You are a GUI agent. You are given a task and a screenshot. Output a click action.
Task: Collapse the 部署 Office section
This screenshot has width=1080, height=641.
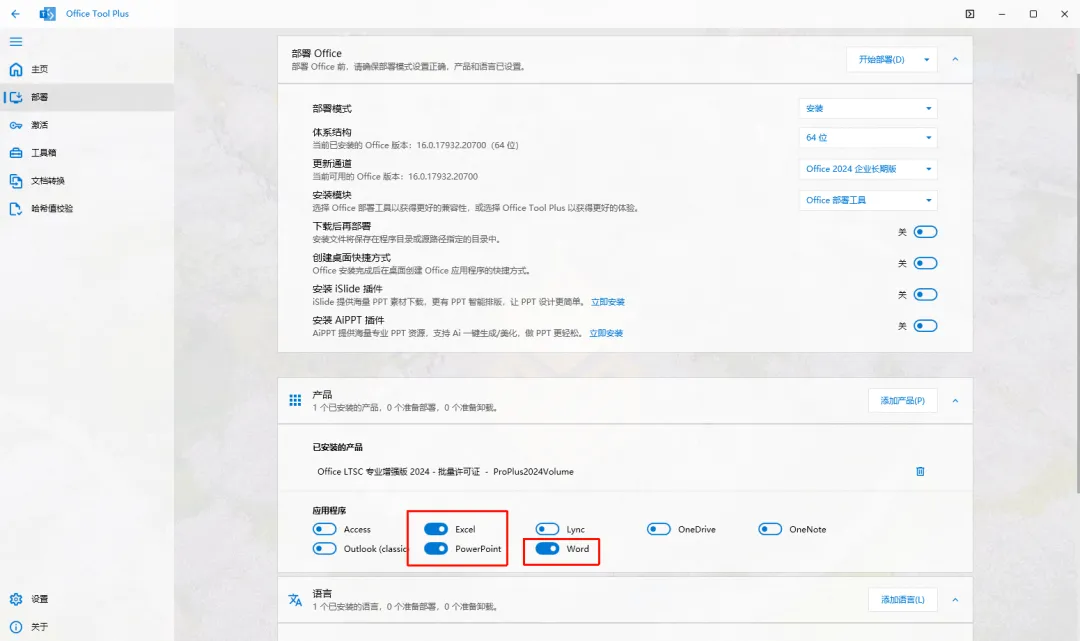[x=955, y=60]
